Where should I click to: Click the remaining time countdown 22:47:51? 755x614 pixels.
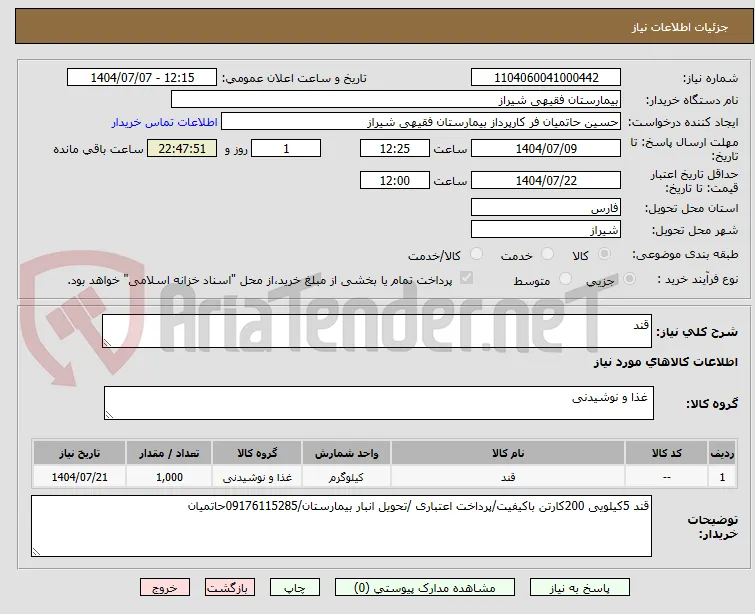182,148
